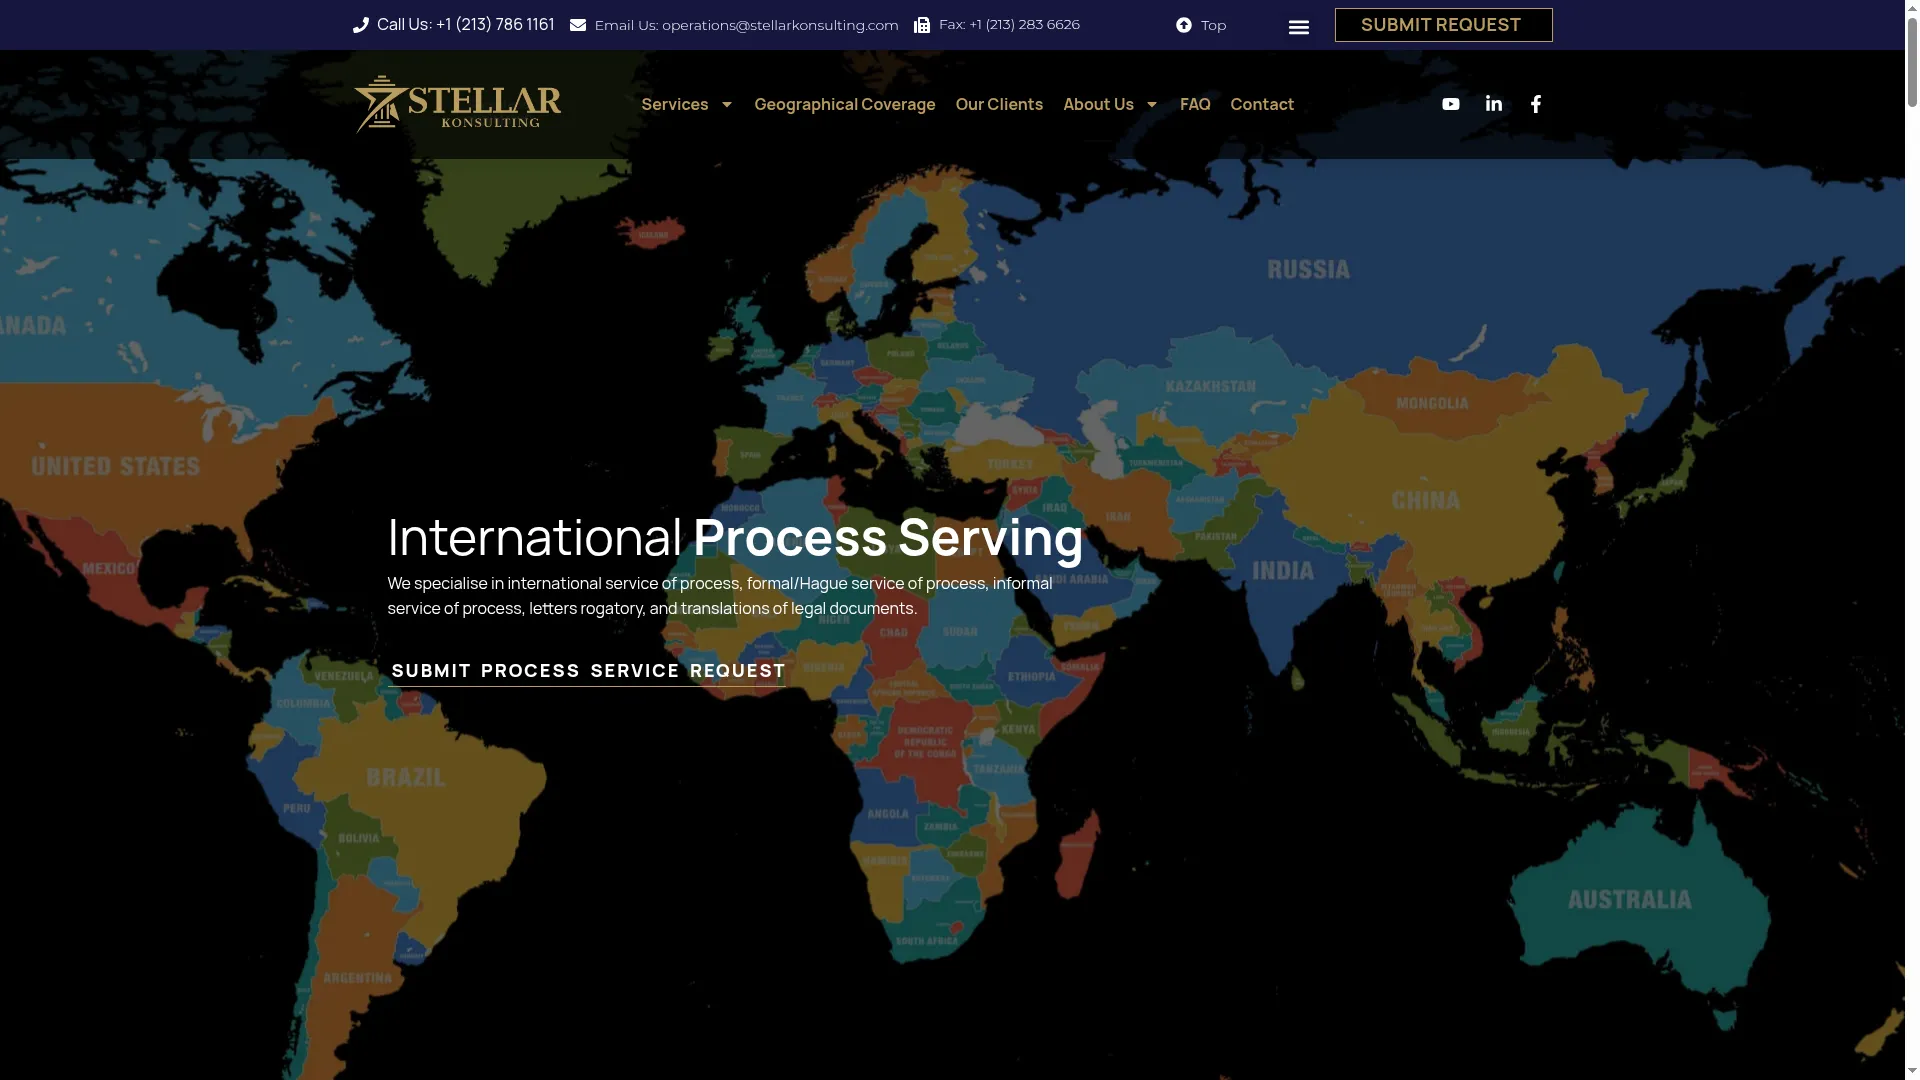Viewport: 1920px width, 1080px height.
Task: Click the fax icon beside the fax number
Action: coord(922,25)
